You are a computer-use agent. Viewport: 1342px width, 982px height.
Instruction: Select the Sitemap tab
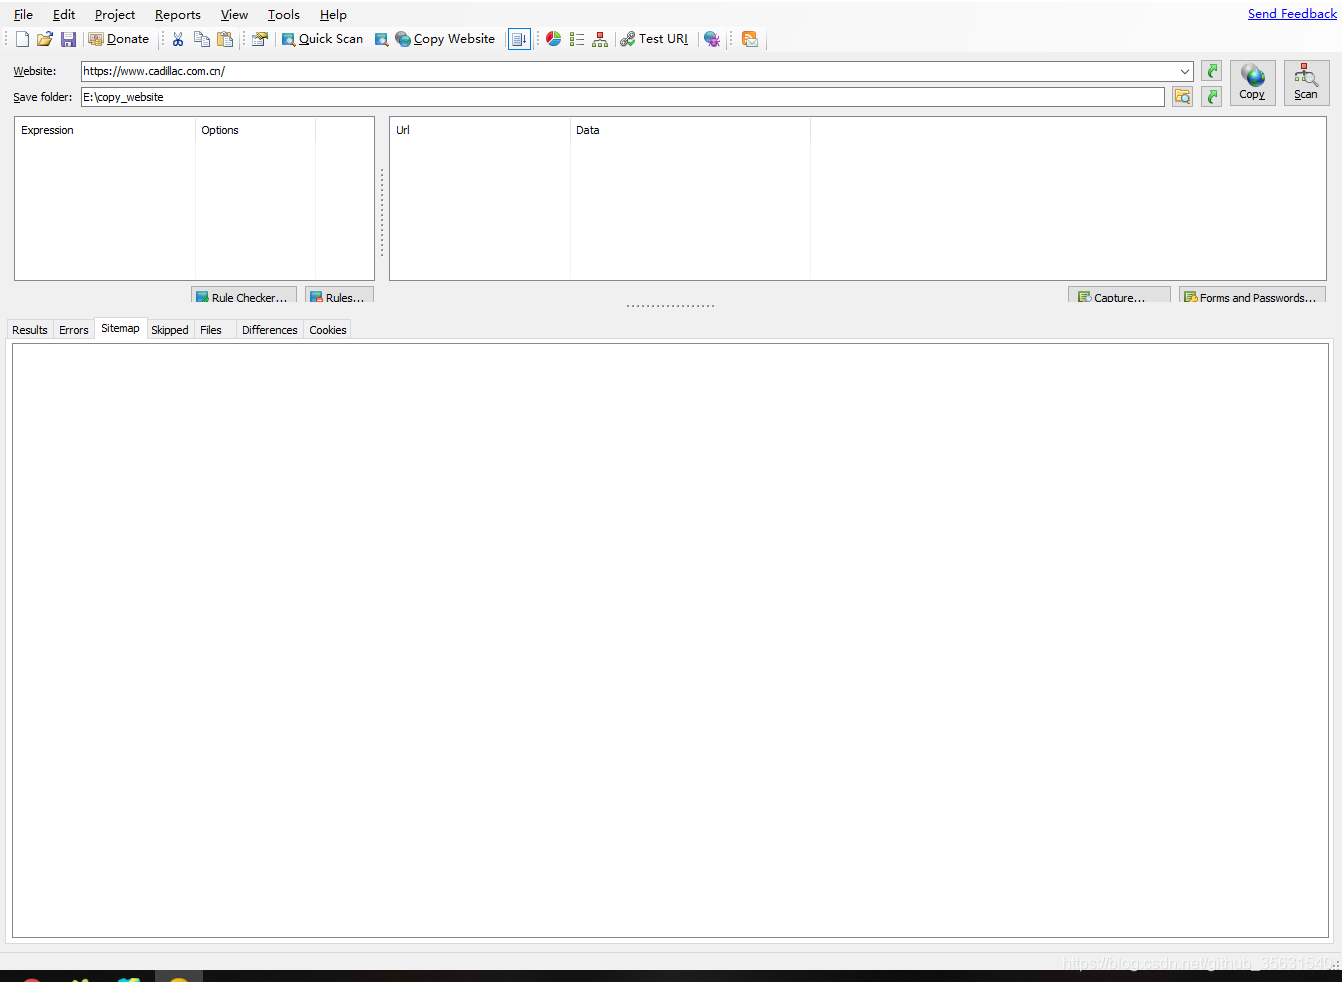tap(120, 328)
